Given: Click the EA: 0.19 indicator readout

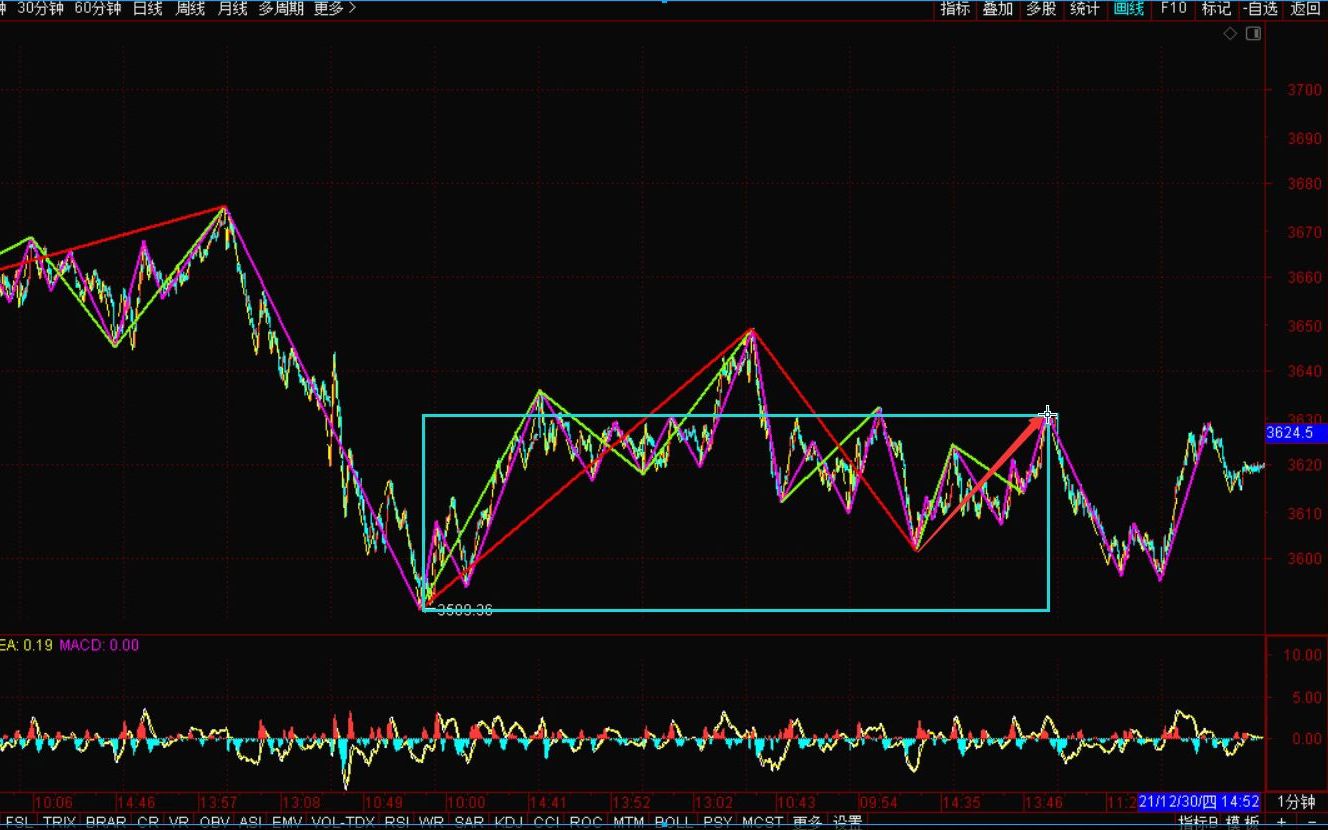Looking at the screenshot, I should pos(26,645).
